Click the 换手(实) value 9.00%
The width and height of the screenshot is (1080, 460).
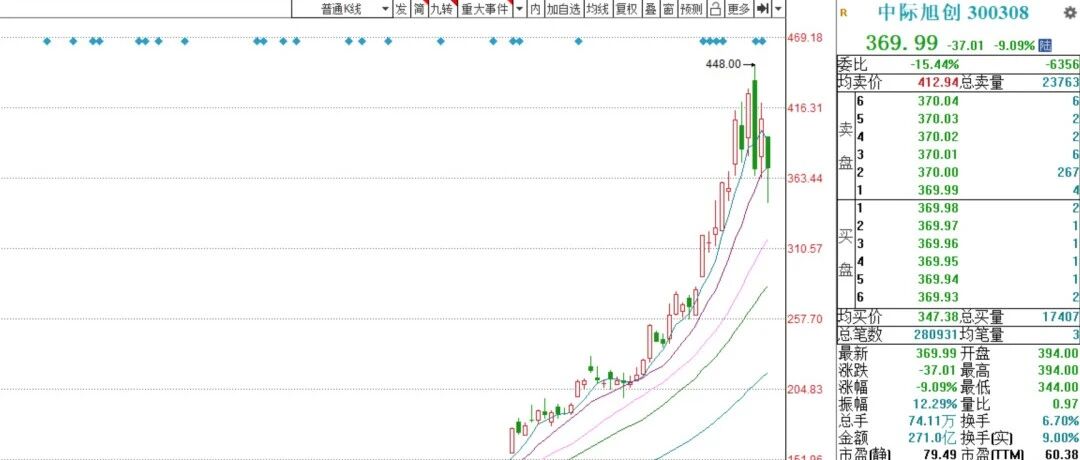tap(1061, 439)
